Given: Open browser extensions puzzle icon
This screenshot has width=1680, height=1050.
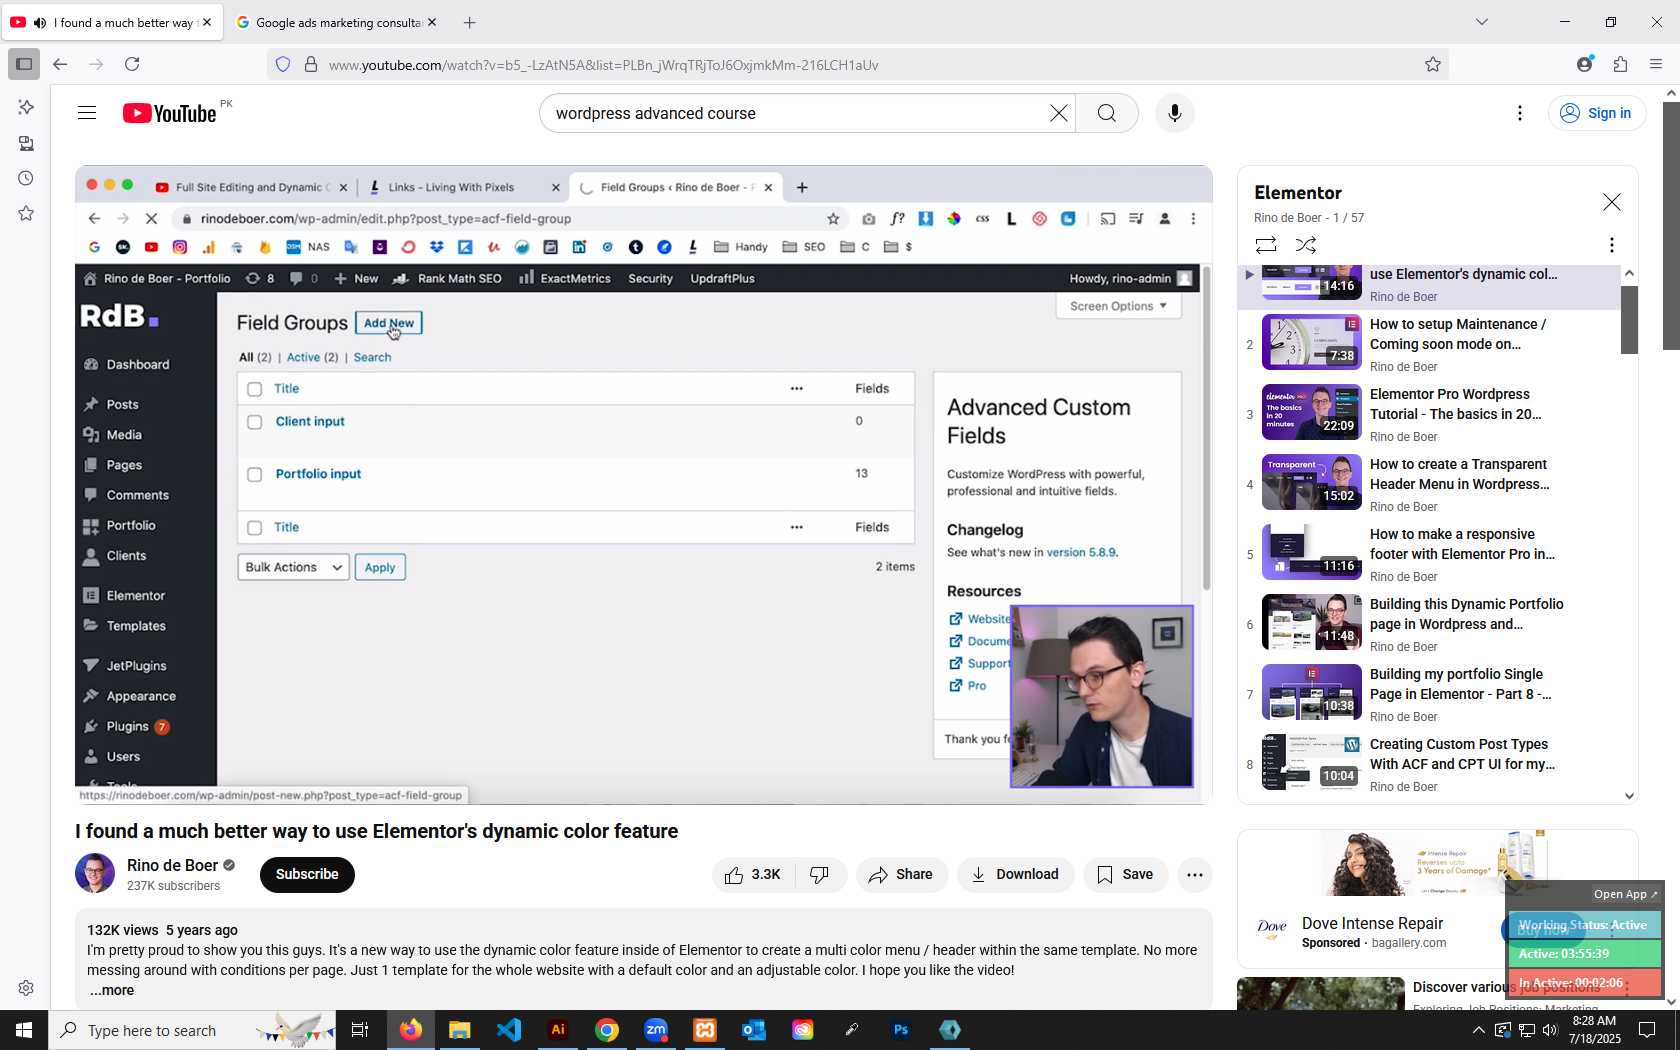Looking at the screenshot, I should tap(1621, 65).
